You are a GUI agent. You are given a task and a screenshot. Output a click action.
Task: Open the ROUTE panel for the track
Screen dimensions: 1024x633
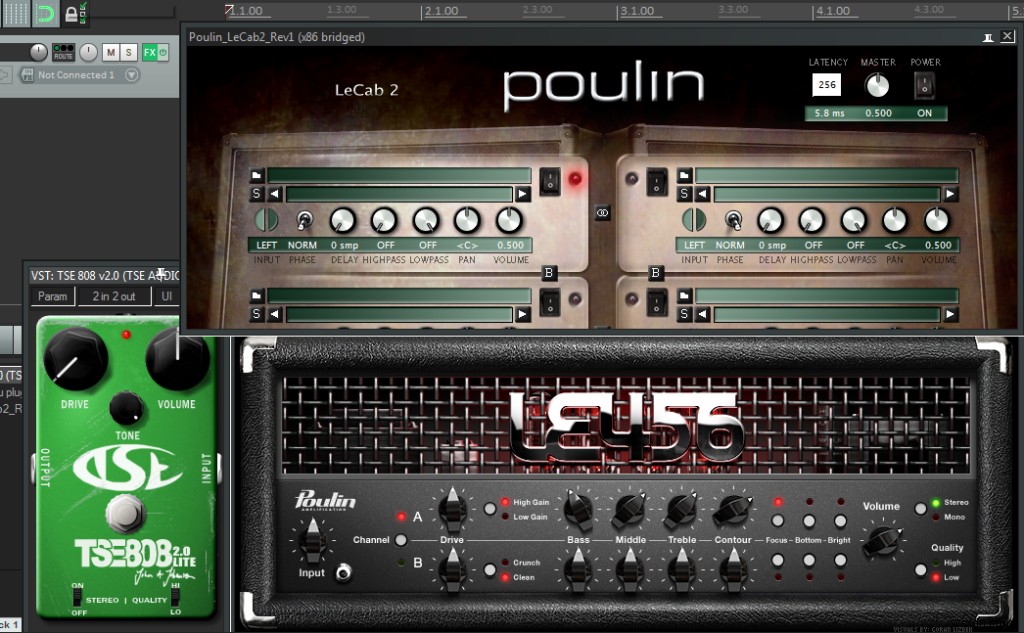[63, 53]
